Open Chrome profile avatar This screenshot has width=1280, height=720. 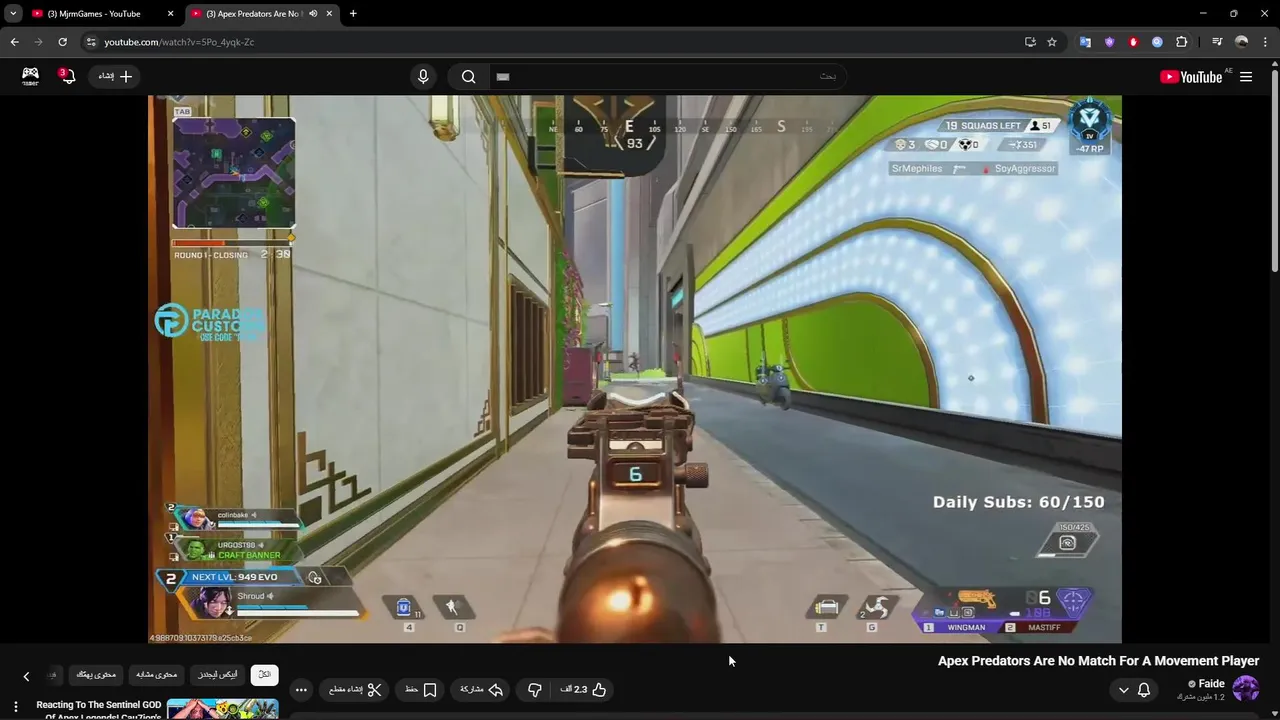[1241, 42]
